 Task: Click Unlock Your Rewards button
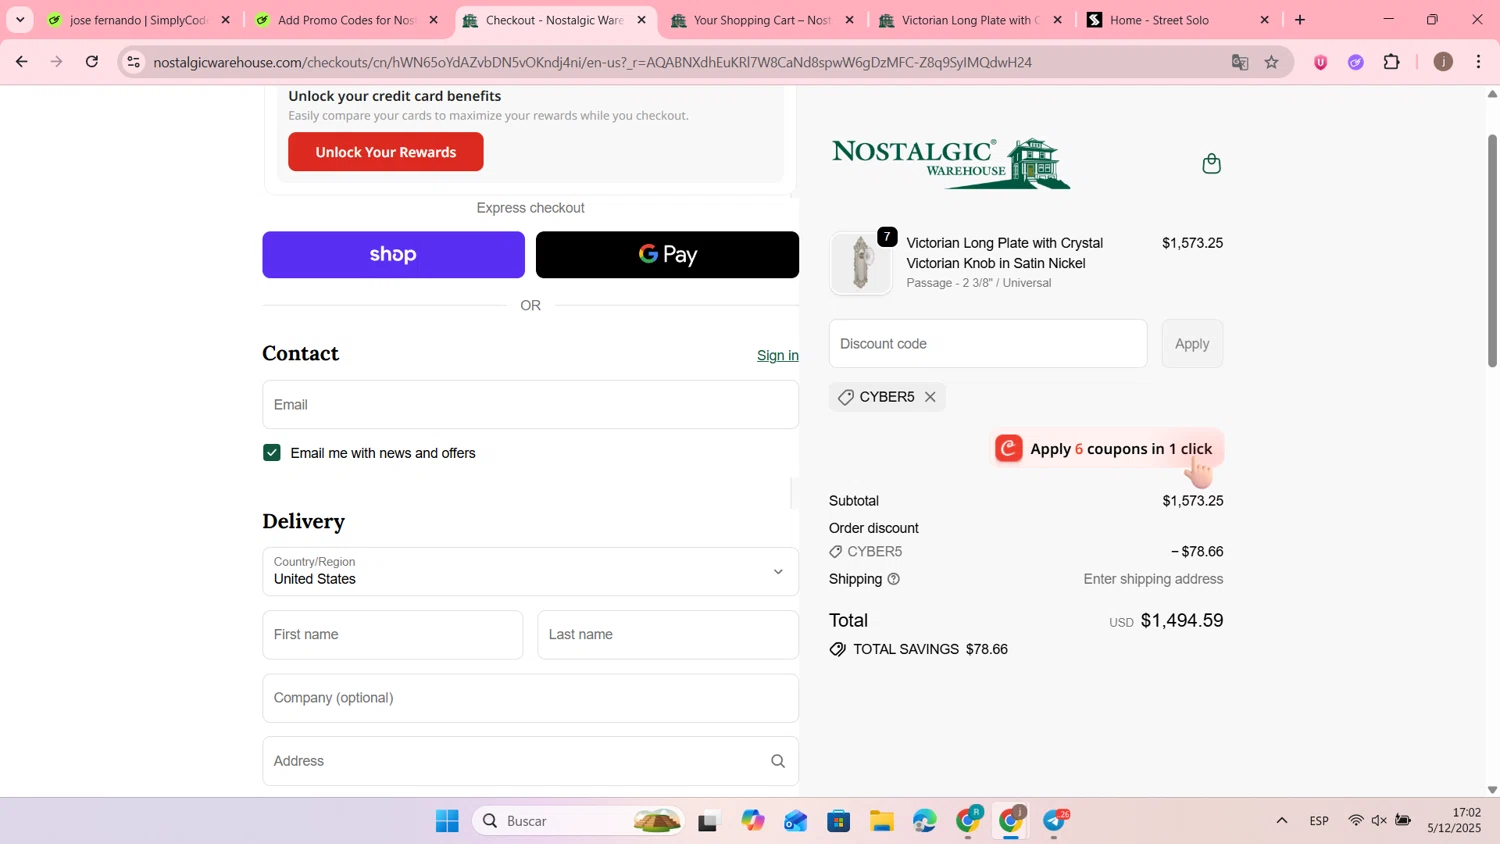click(x=386, y=152)
